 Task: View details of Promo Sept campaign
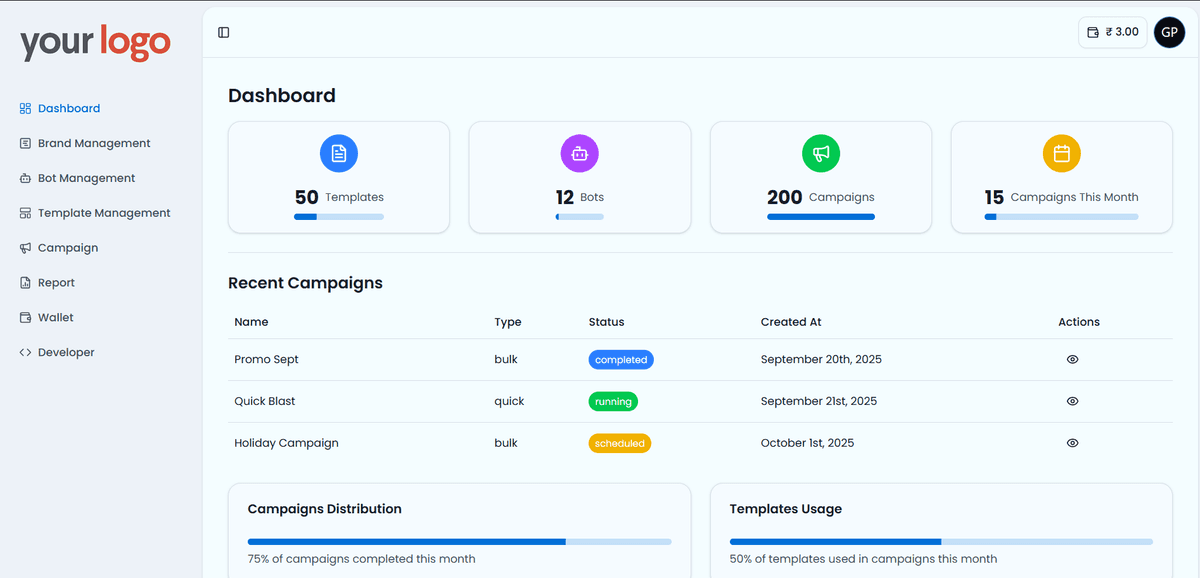(x=1072, y=359)
